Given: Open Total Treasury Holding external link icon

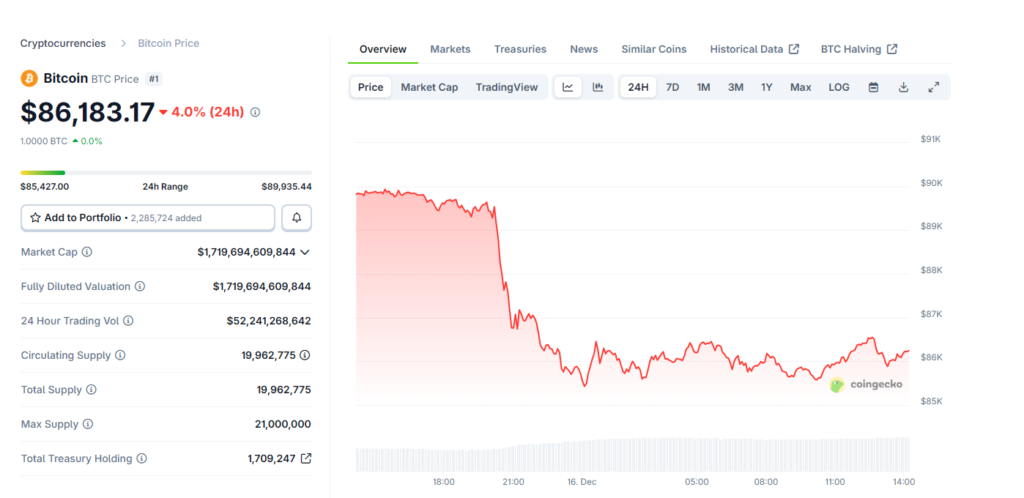Looking at the screenshot, I should [306, 459].
